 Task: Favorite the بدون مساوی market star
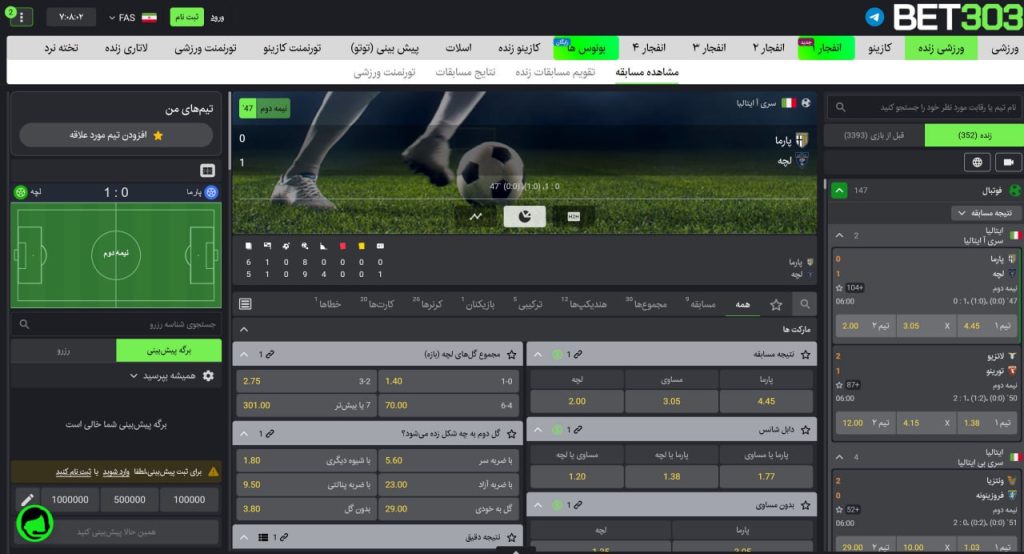click(x=806, y=505)
